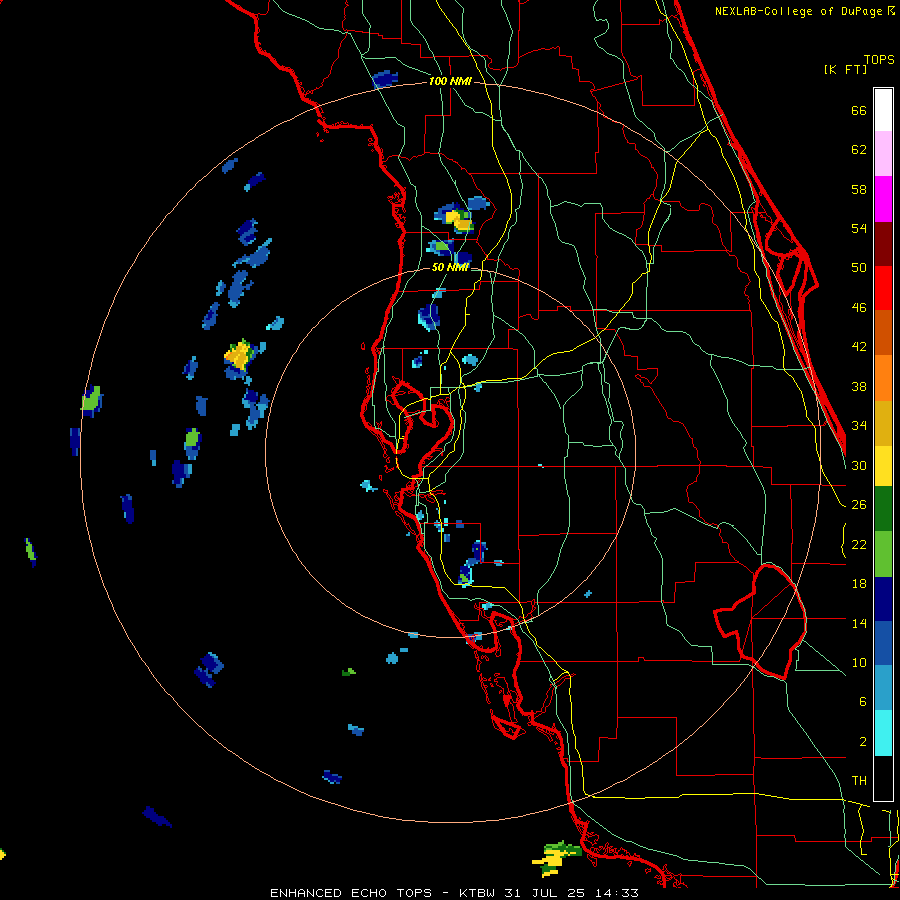
Task: Click the 30 value on the legend
Action: click(x=859, y=465)
